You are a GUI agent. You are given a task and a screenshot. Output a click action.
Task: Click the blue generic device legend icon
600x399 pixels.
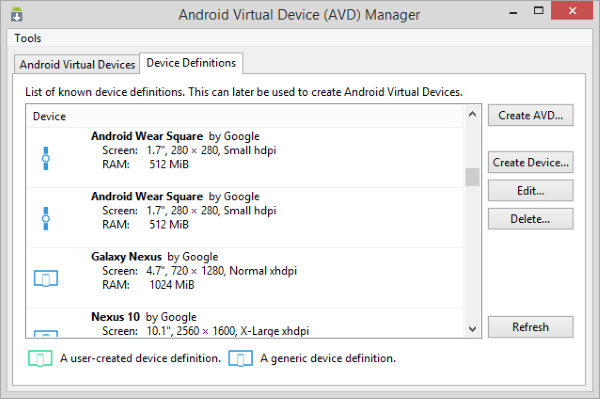(240, 358)
